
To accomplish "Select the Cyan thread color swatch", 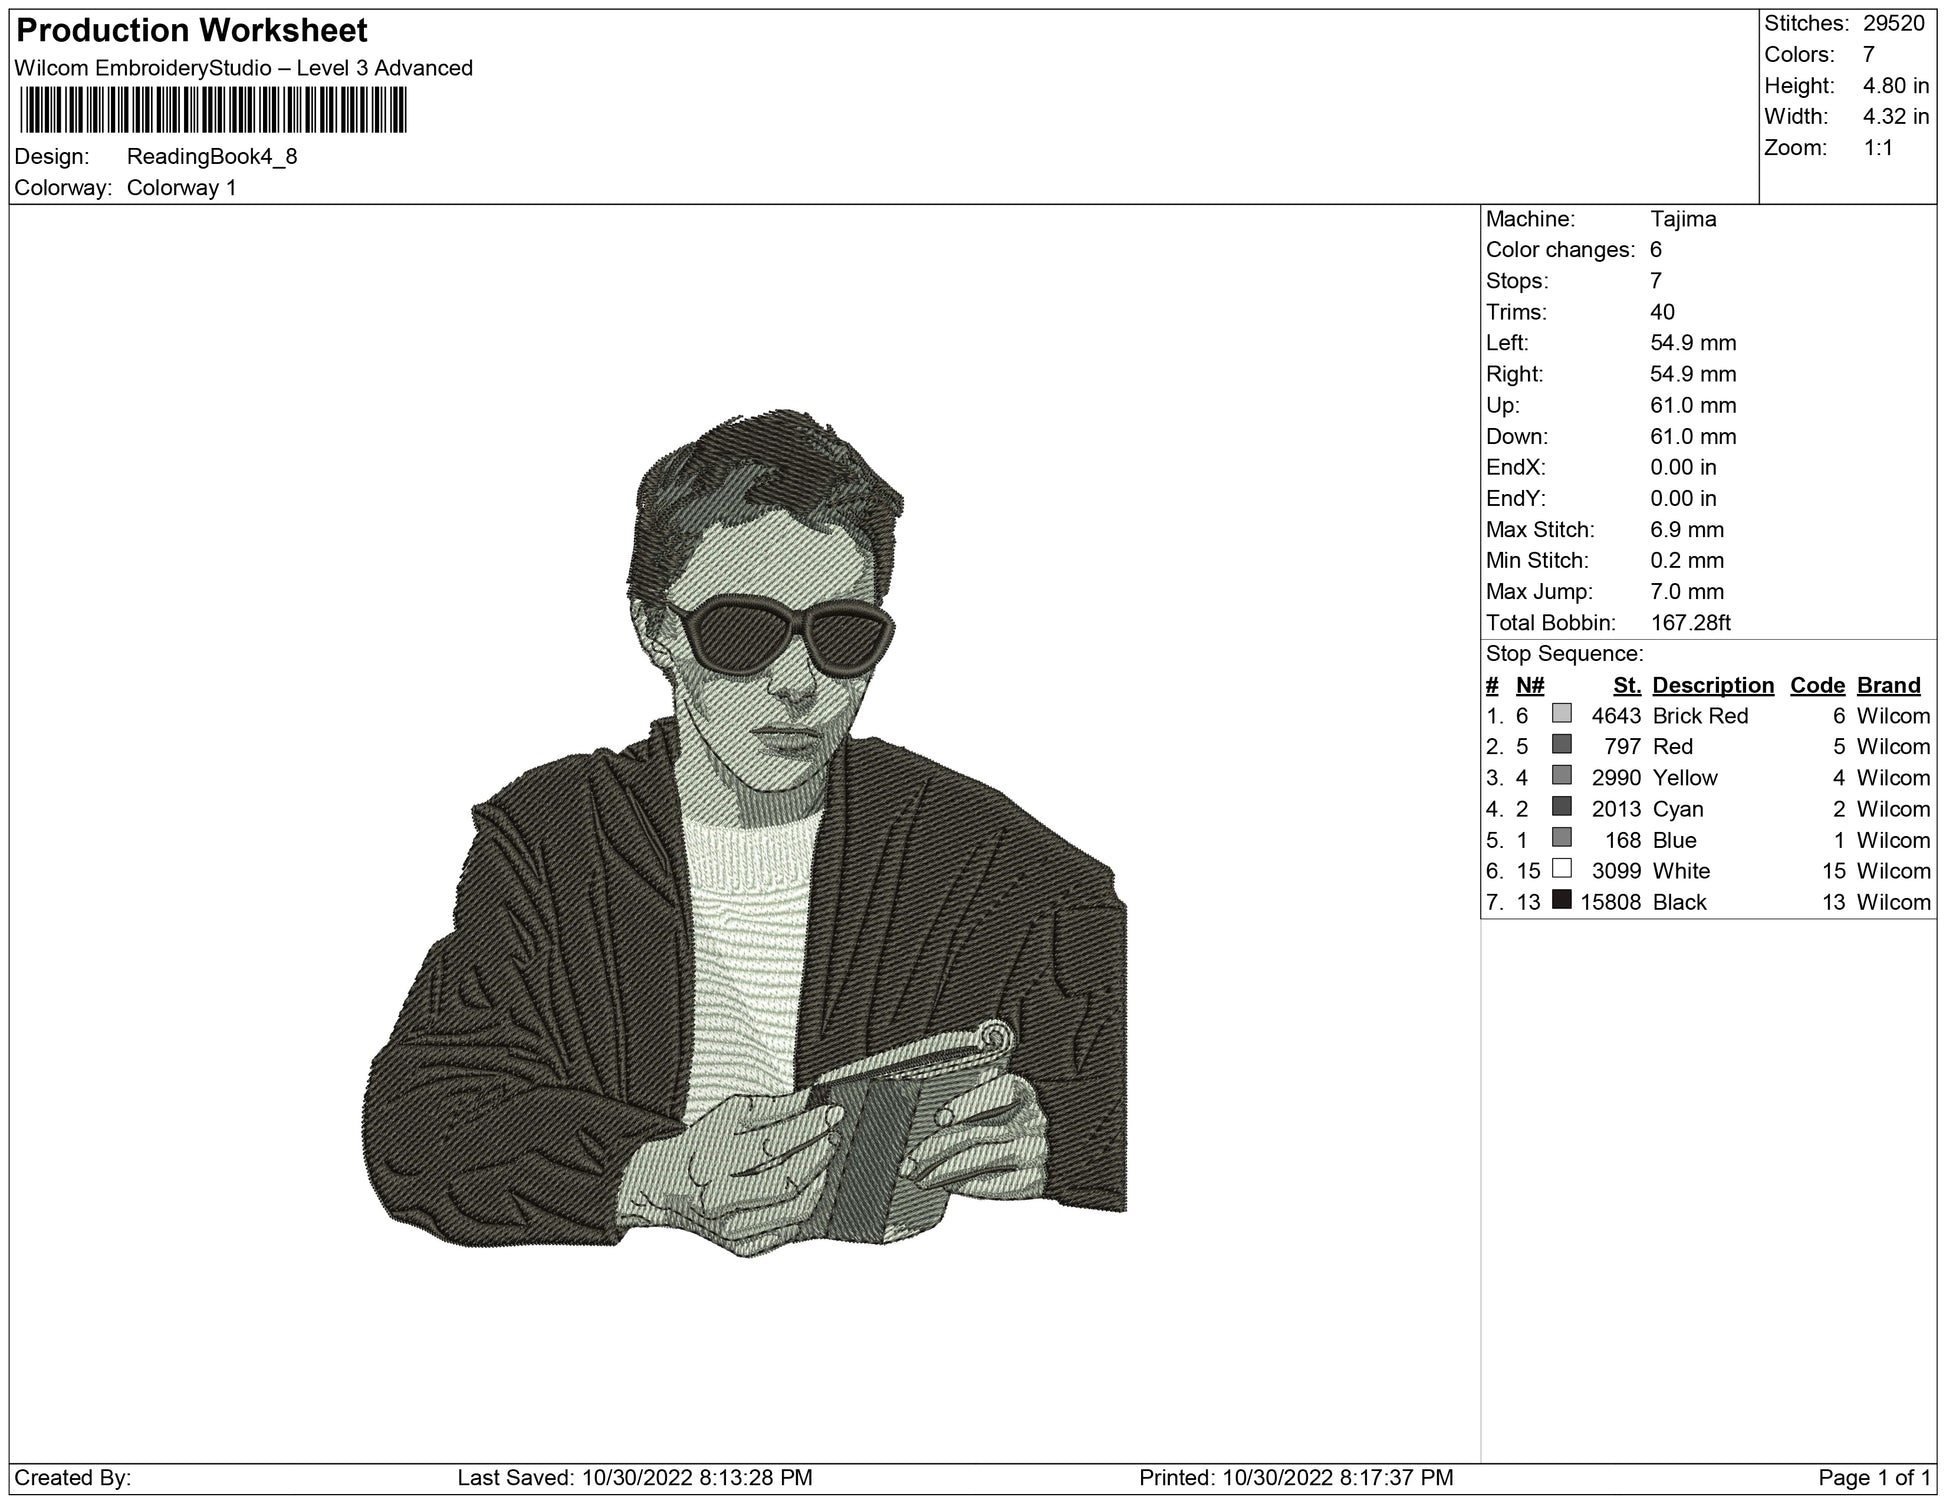I will pyautogui.click(x=1561, y=806).
